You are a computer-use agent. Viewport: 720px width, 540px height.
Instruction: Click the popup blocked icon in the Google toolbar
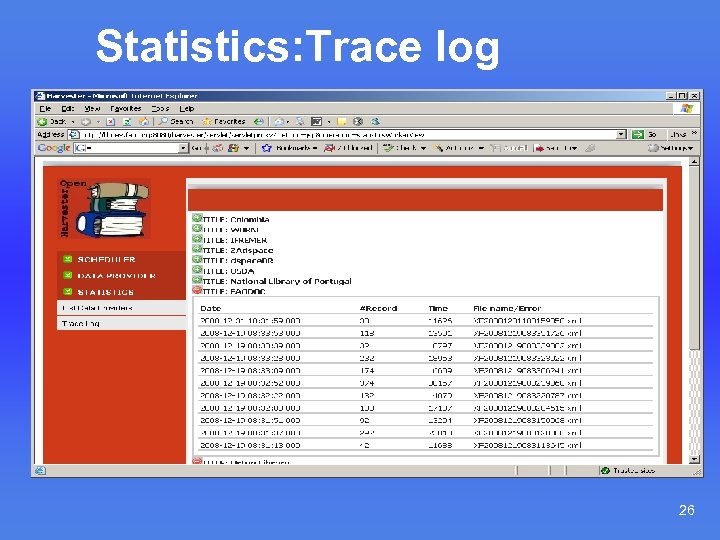(329, 148)
